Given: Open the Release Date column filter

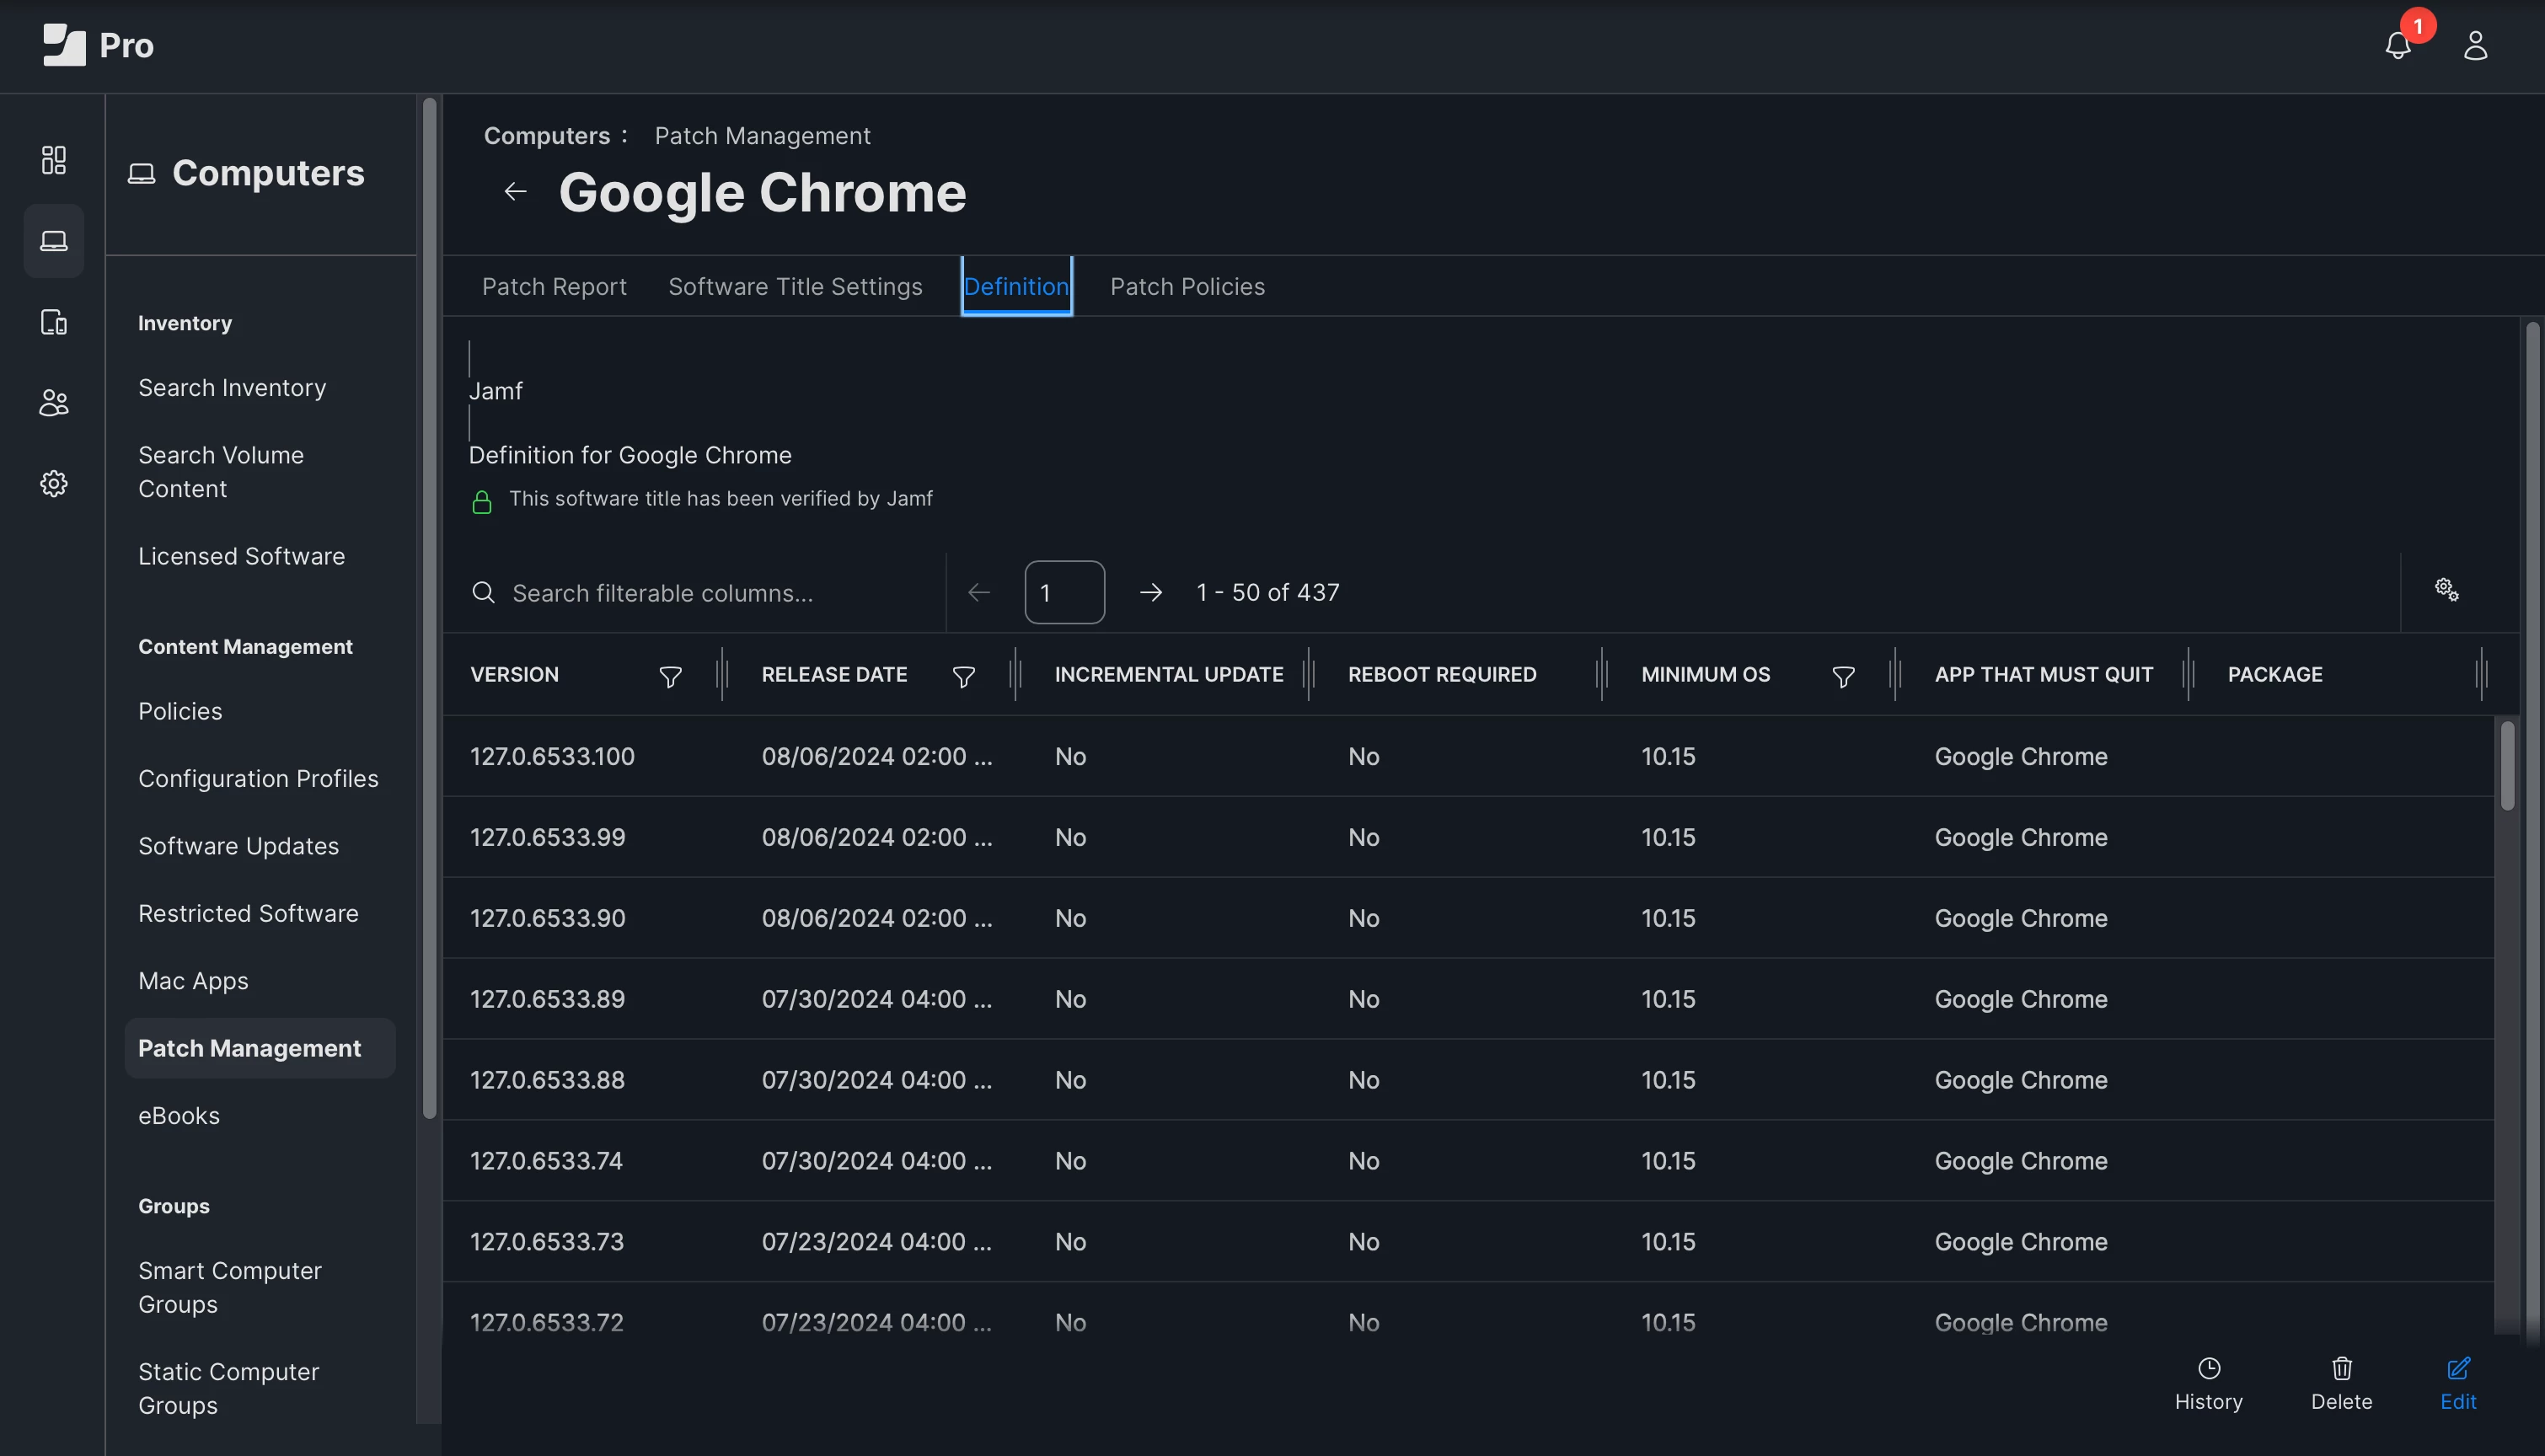Looking at the screenshot, I should pyautogui.click(x=964, y=677).
